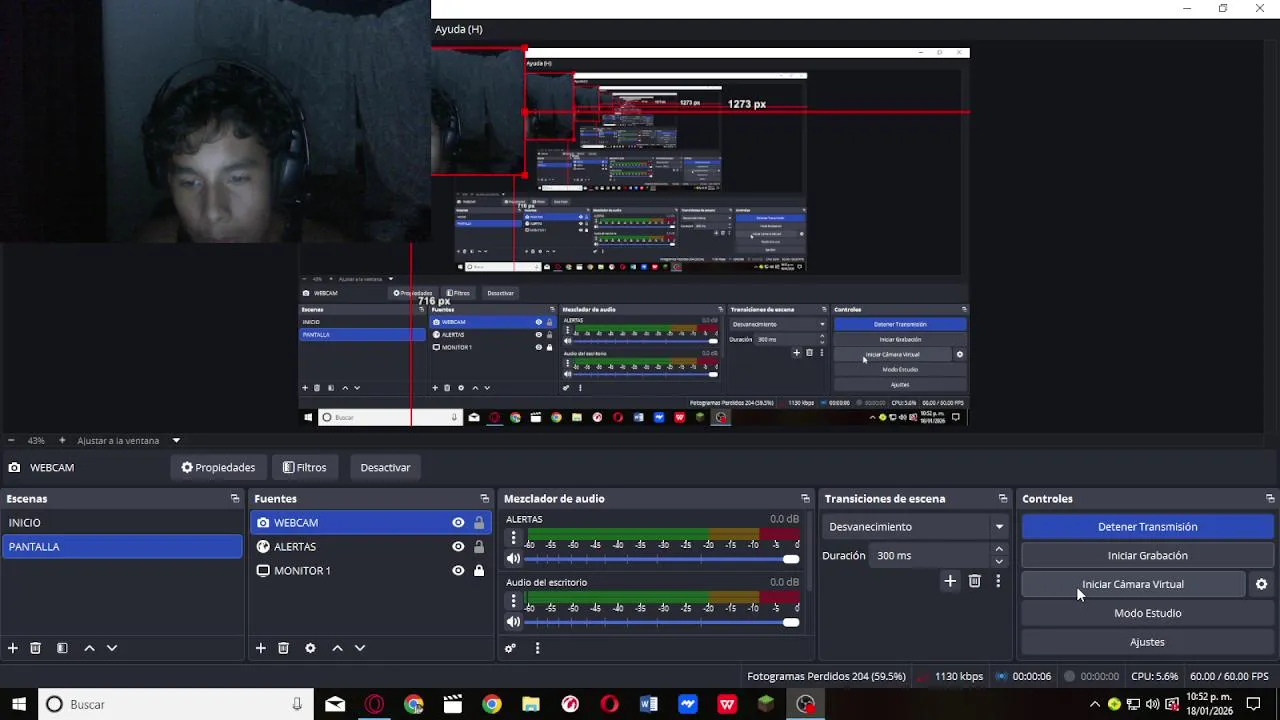Add a new source in the Fuentes panel

coord(260,648)
